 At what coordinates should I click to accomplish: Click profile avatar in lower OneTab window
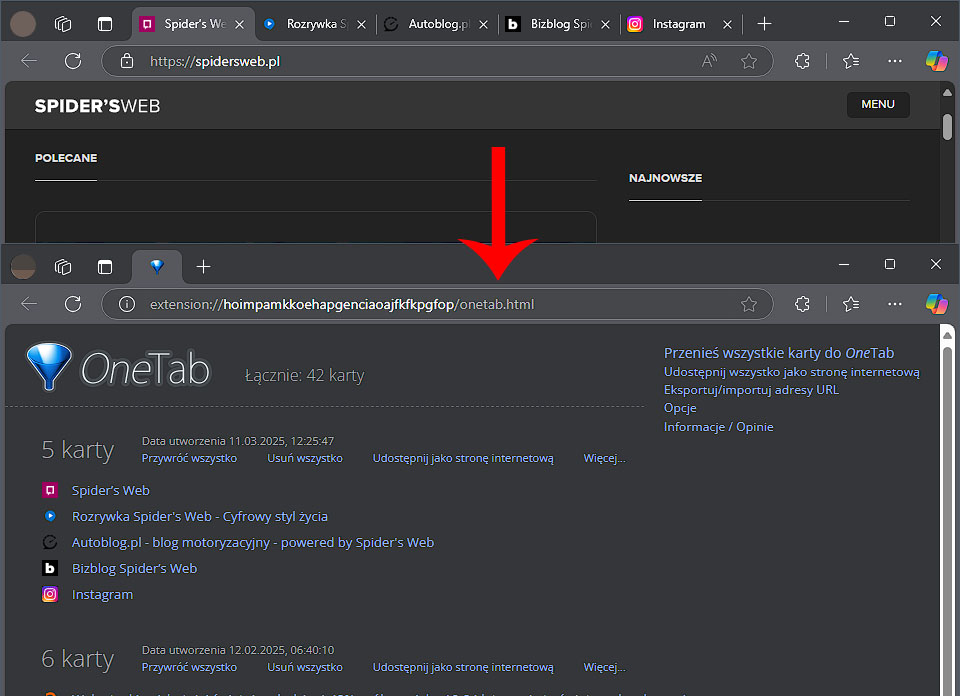[23, 266]
